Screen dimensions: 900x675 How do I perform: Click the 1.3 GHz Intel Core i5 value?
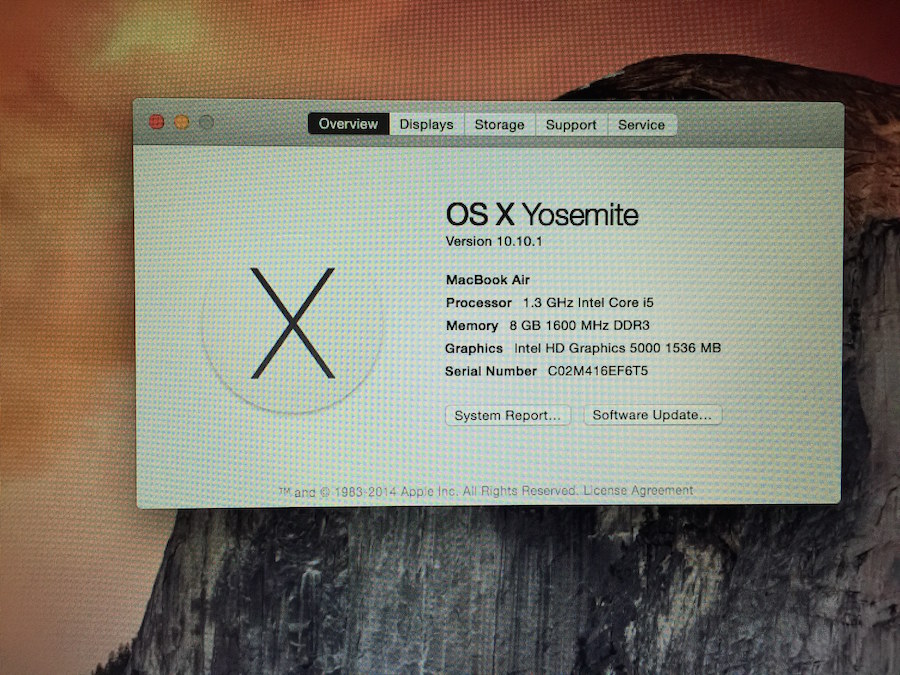[588, 302]
